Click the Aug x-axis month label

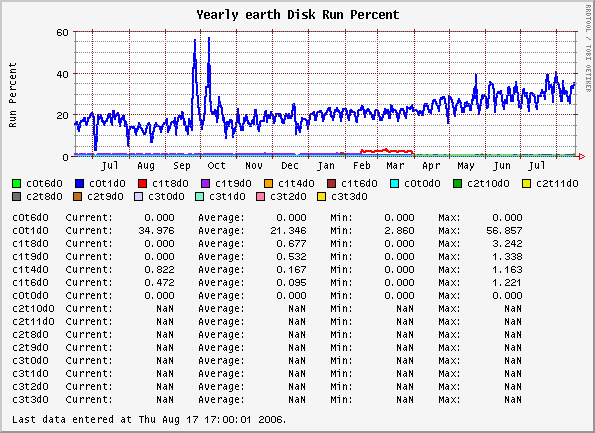click(146, 166)
